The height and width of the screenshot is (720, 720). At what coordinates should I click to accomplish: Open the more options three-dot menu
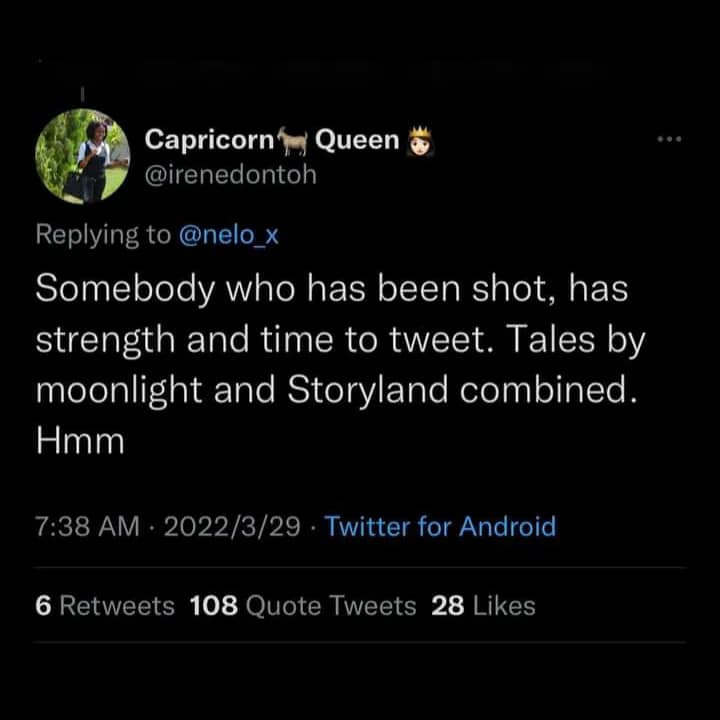click(x=668, y=140)
